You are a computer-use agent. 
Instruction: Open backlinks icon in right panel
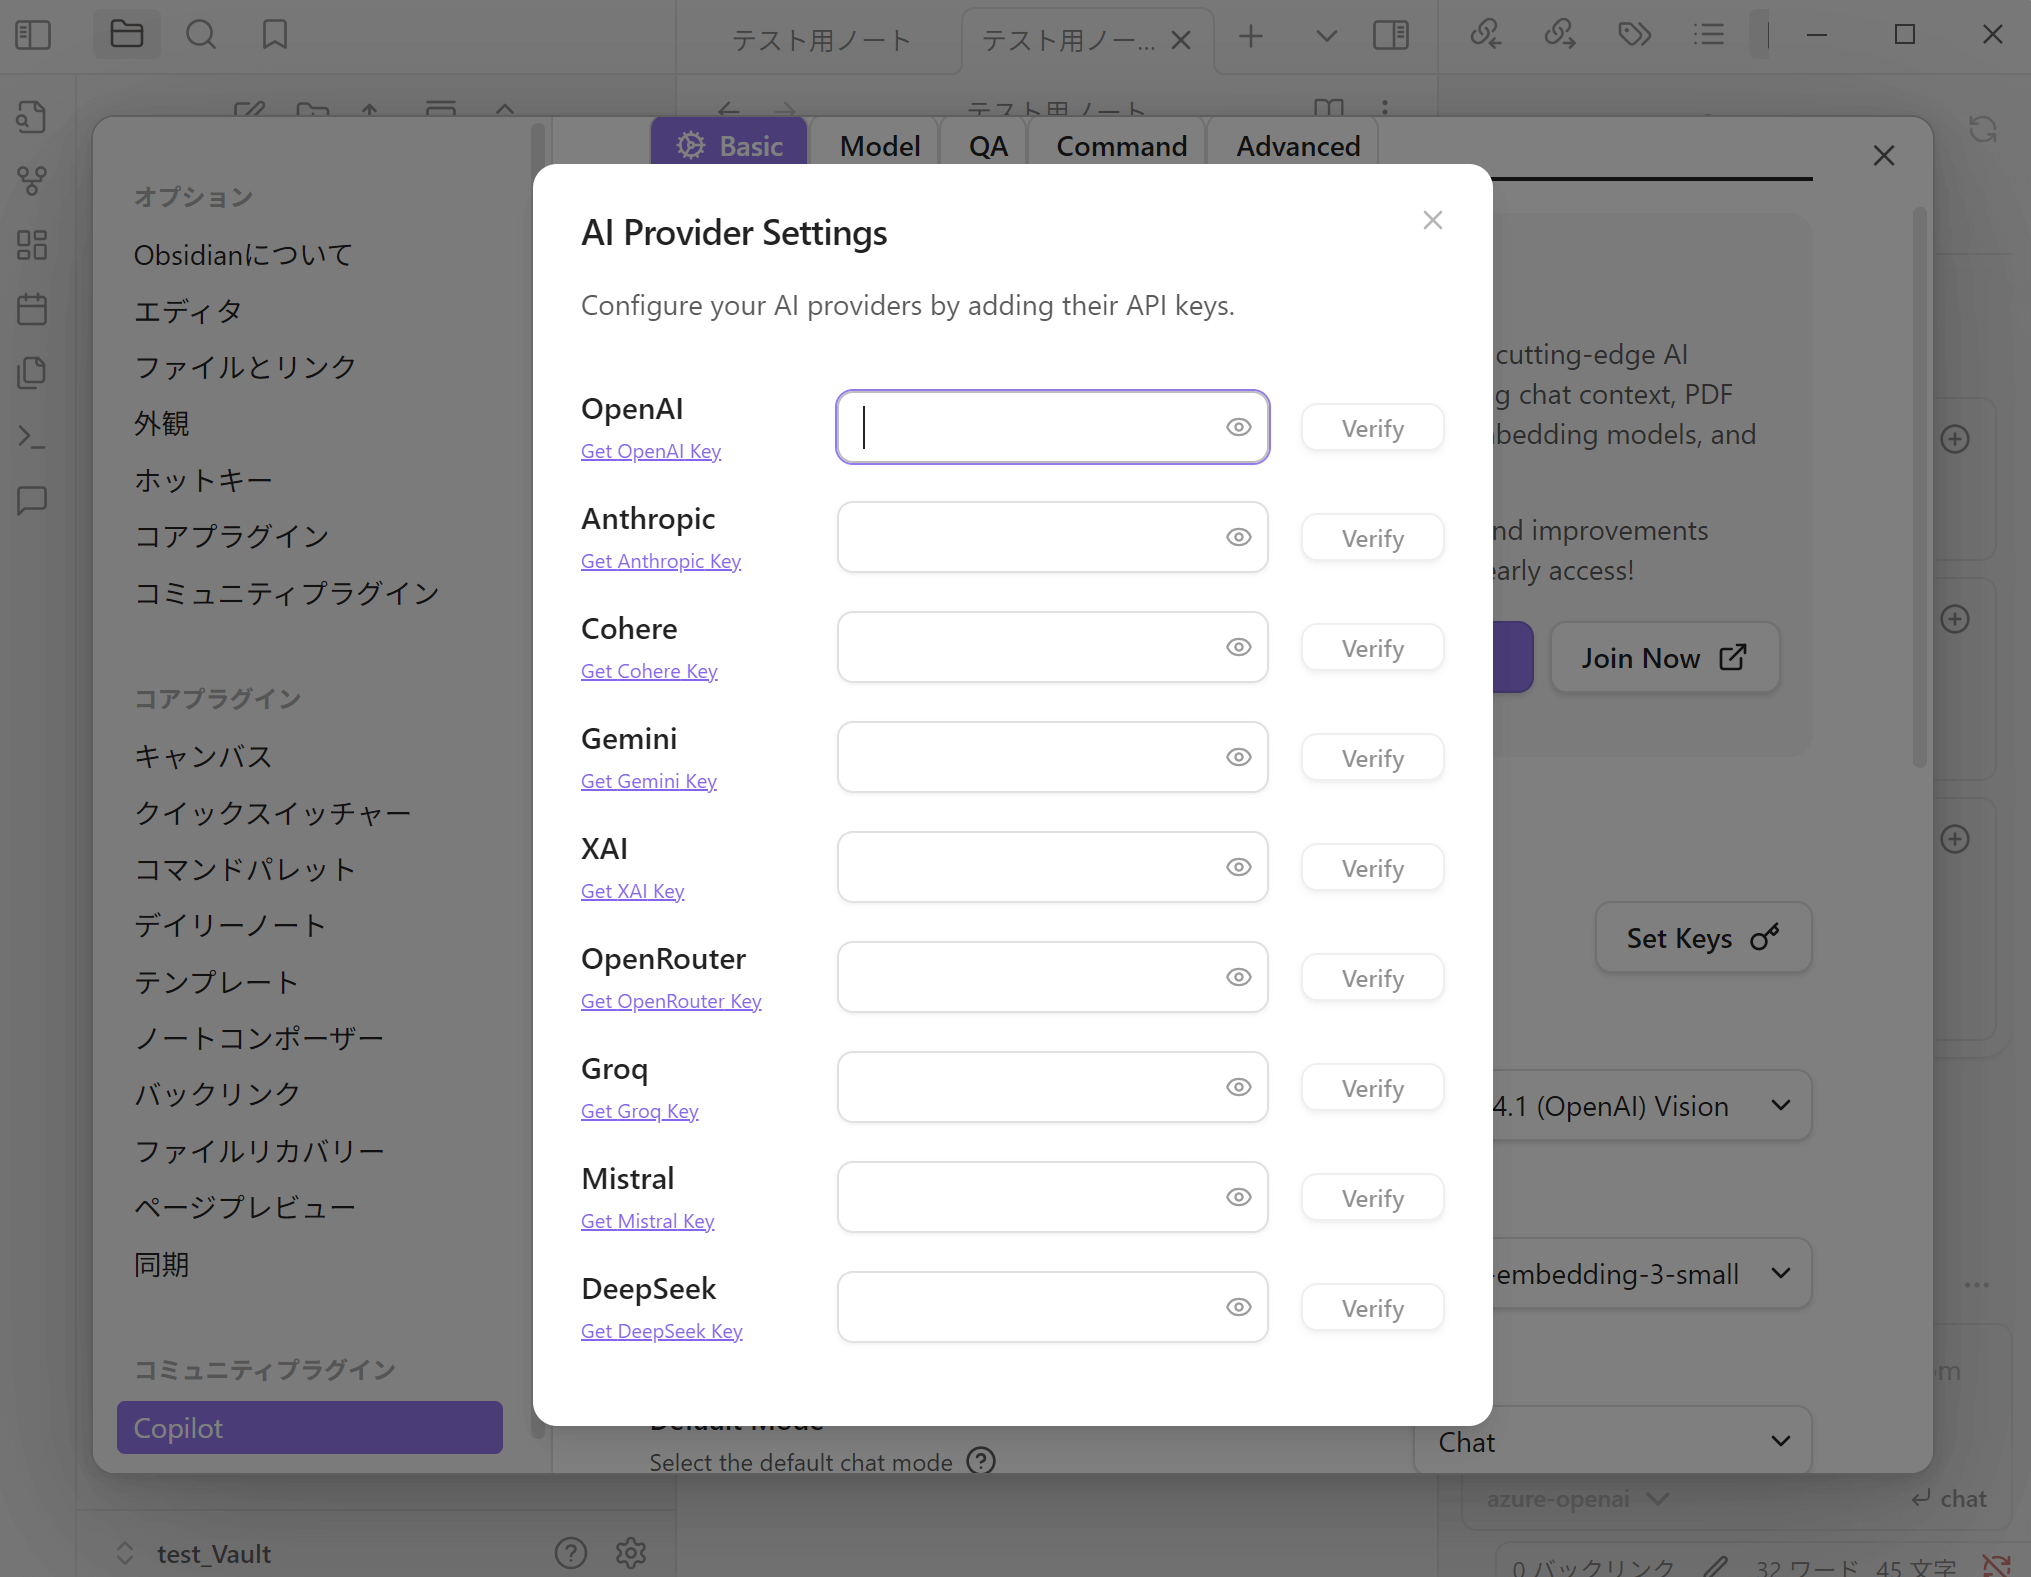(1485, 35)
